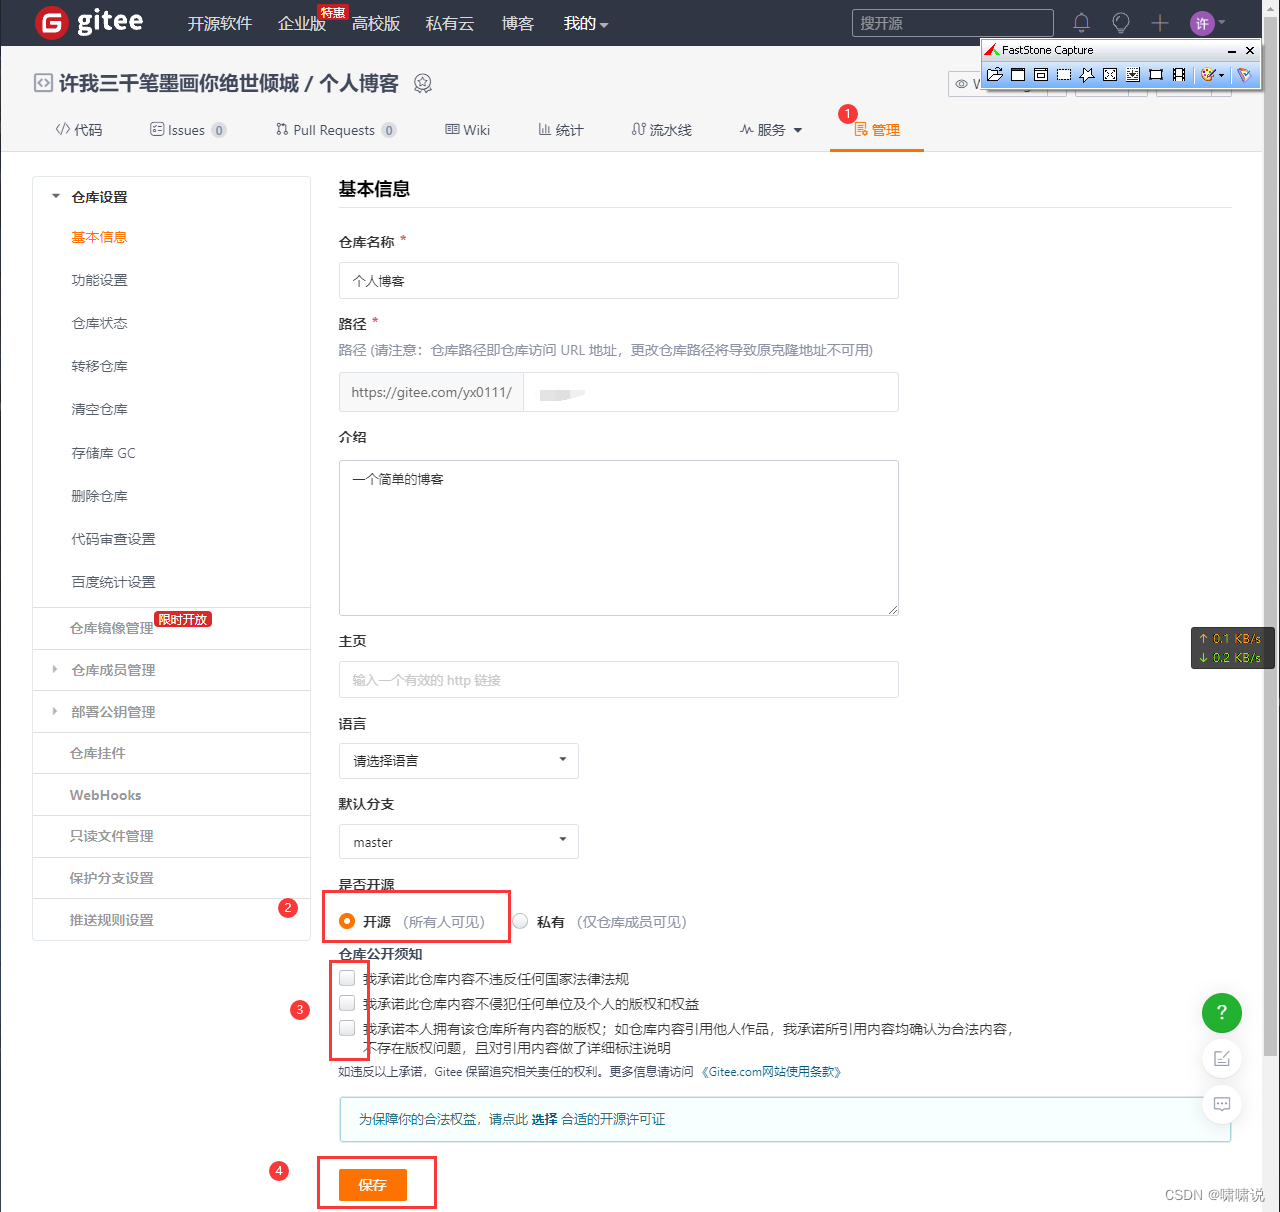The height and width of the screenshot is (1212, 1280).
Task: Click the green help question button
Action: pos(1221,1013)
